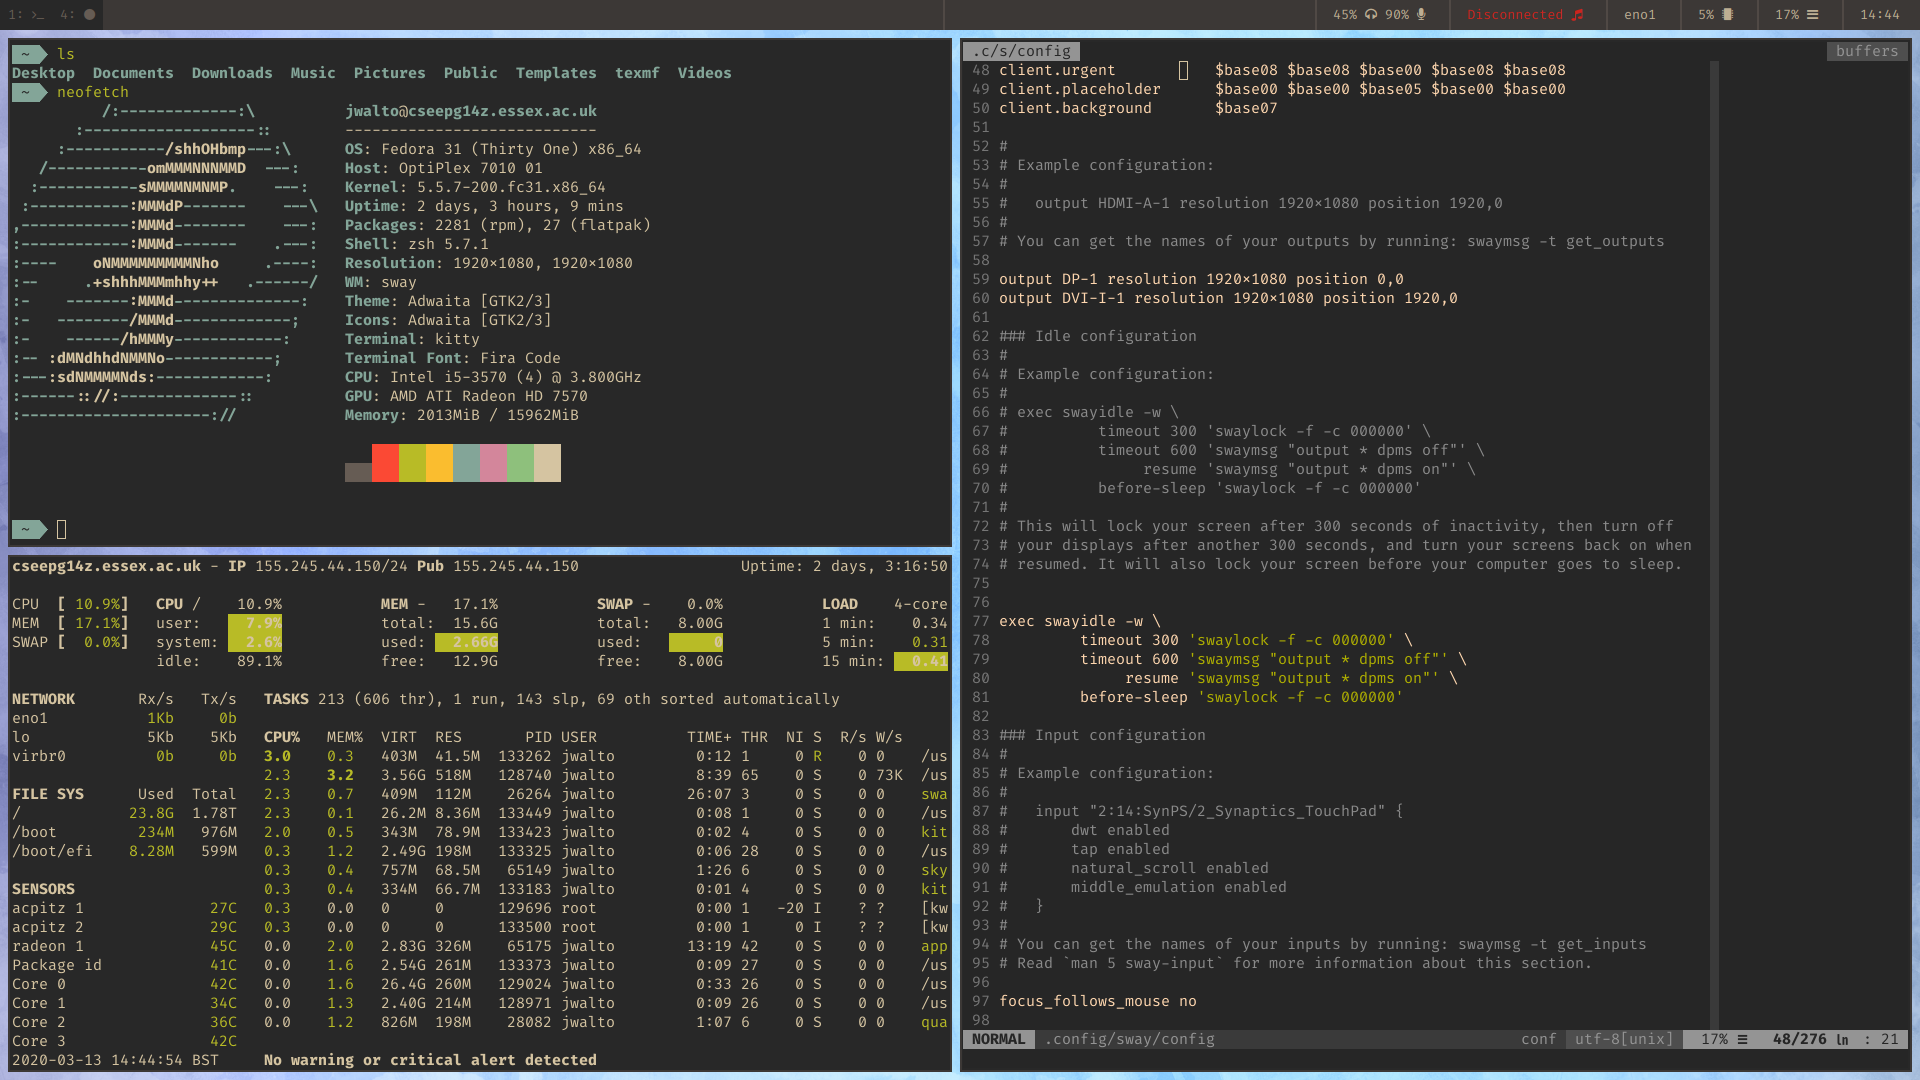
Task: Click the microphone icon in top bar
Action: (x=1421, y=15)
